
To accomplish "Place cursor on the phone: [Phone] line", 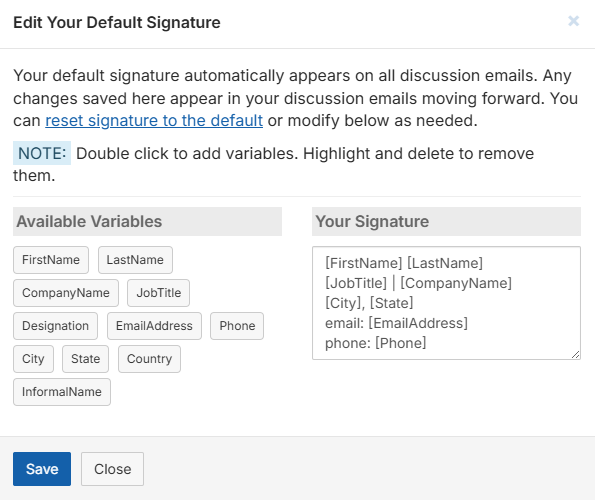I will pos(376,343).
